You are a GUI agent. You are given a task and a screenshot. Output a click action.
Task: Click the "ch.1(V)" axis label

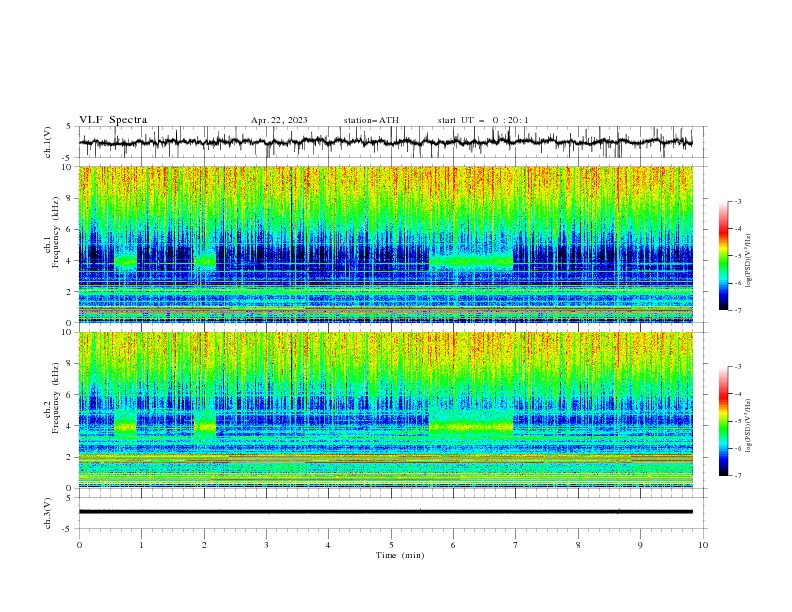48,142
